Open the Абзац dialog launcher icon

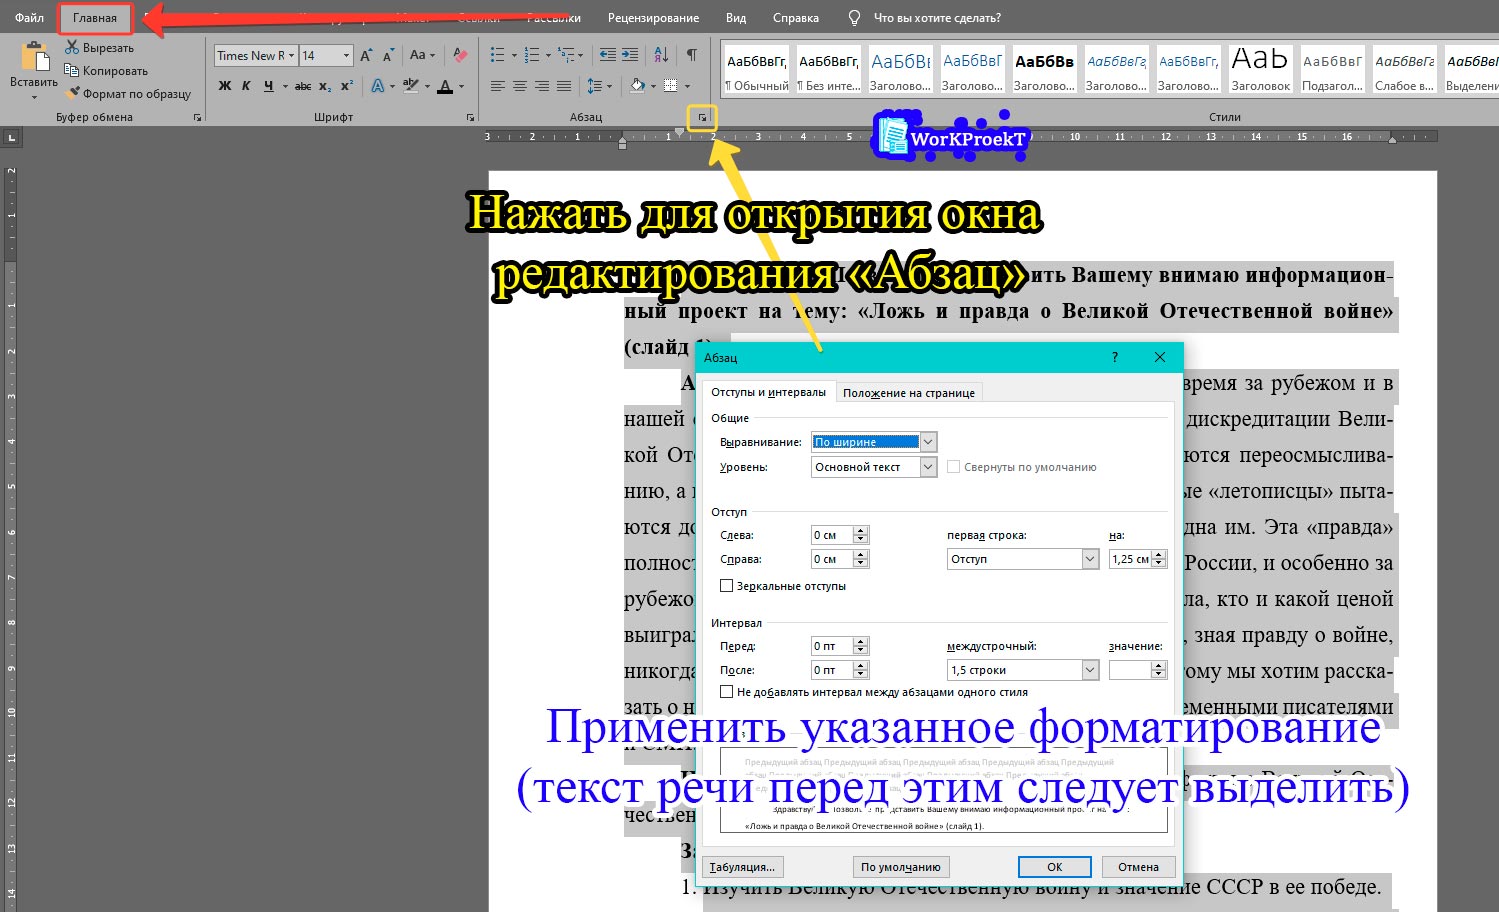(702, 117)
